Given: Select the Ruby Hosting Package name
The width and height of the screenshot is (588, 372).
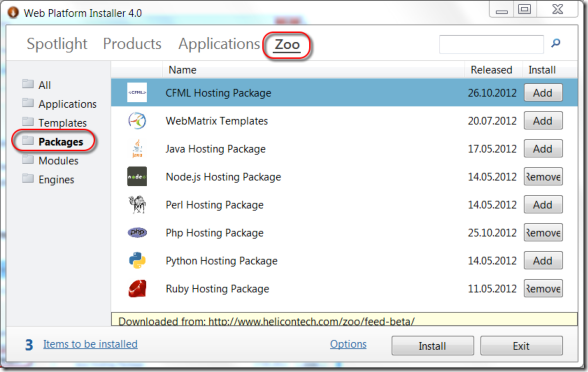Looking at the screenshot, I should (218, 289).
